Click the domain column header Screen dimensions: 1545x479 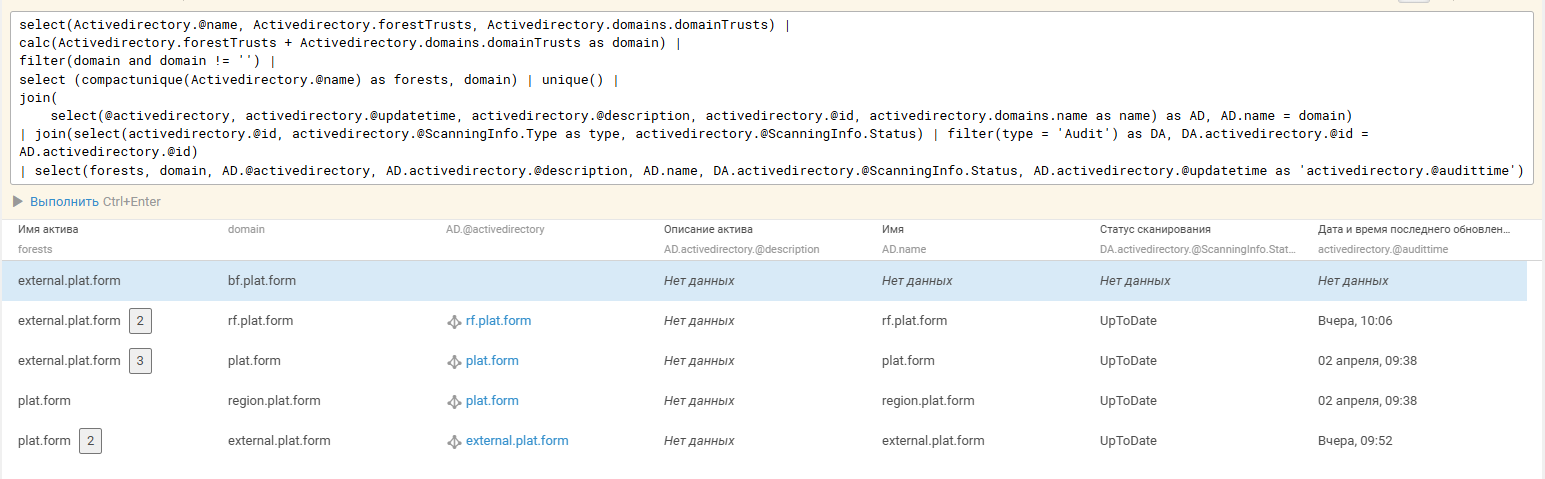[x=246, y=229]
